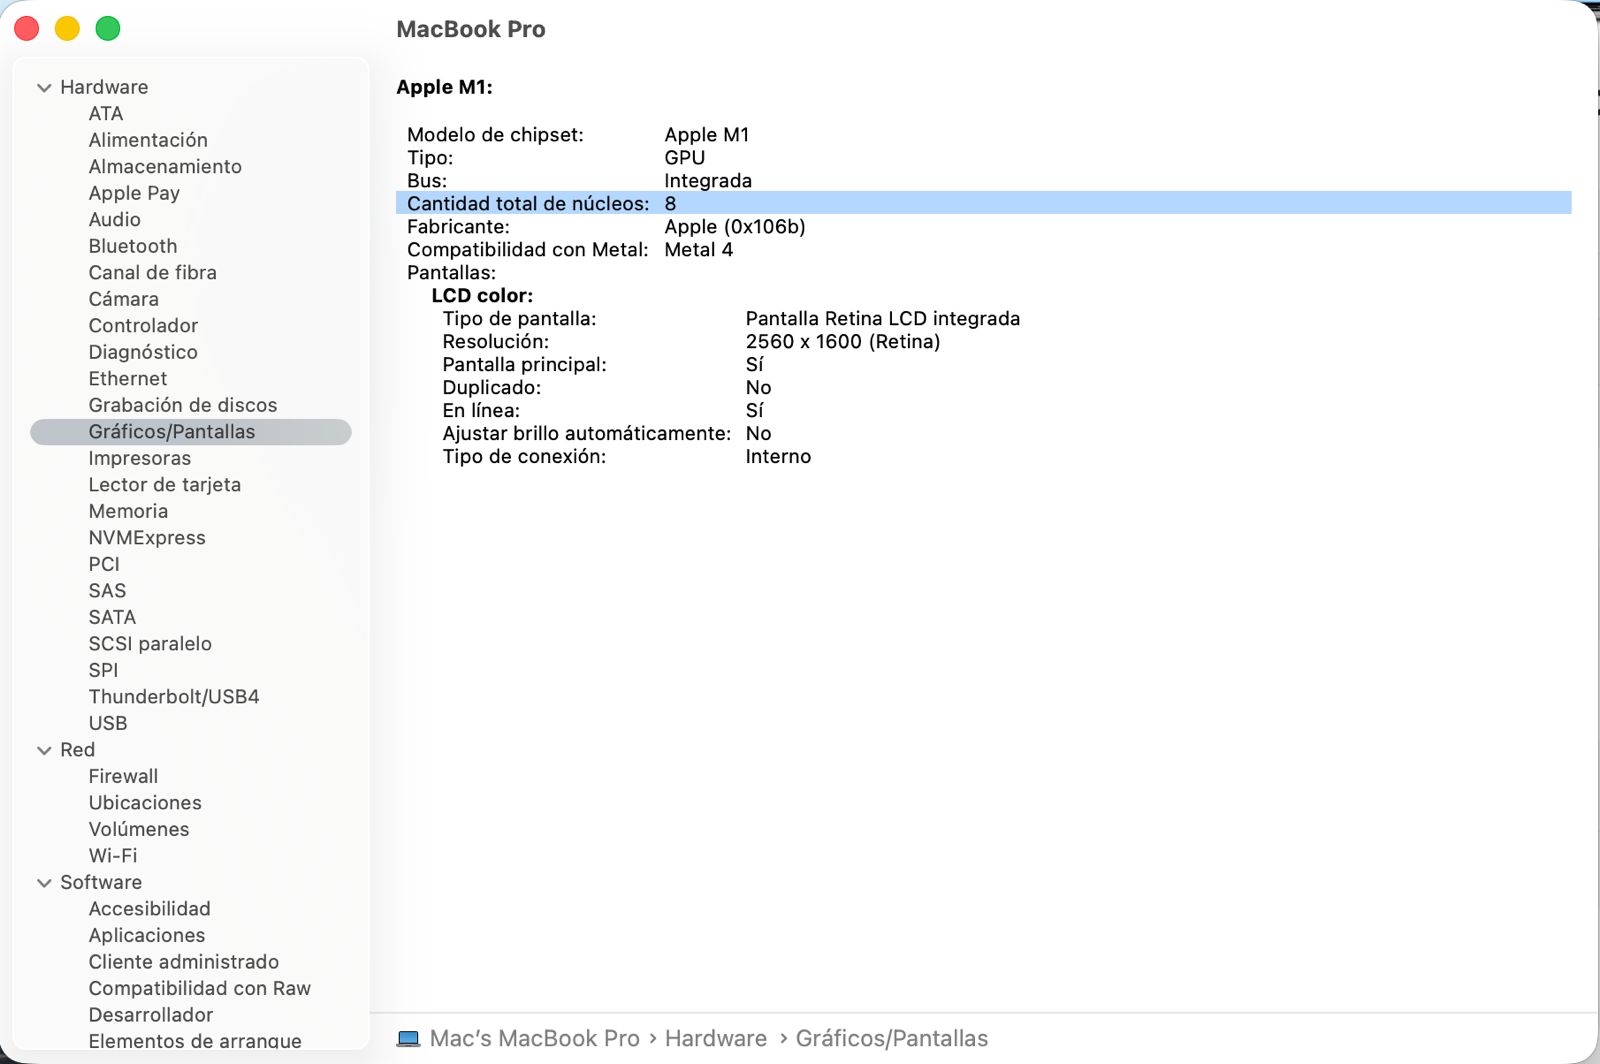Collapse the Software section chevron
The image size is (1600, 1064).
point(44,883)
